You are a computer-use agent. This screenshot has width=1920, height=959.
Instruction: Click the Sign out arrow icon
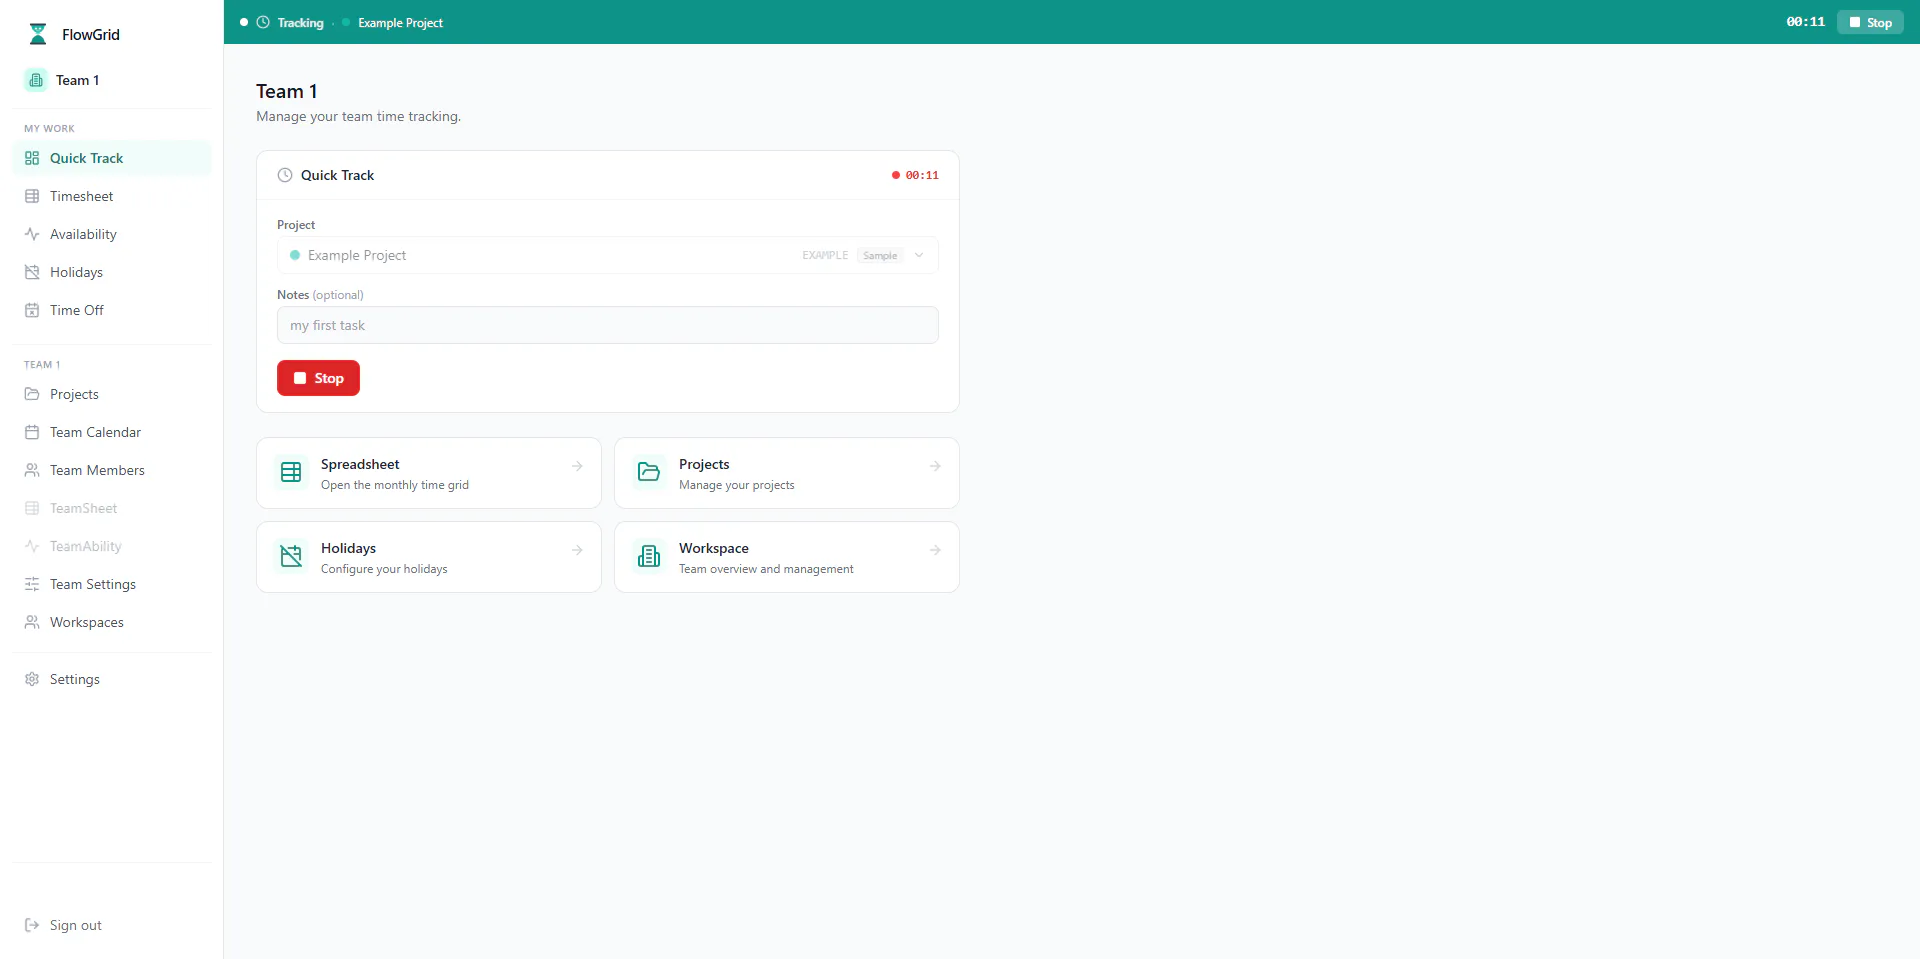32,925
